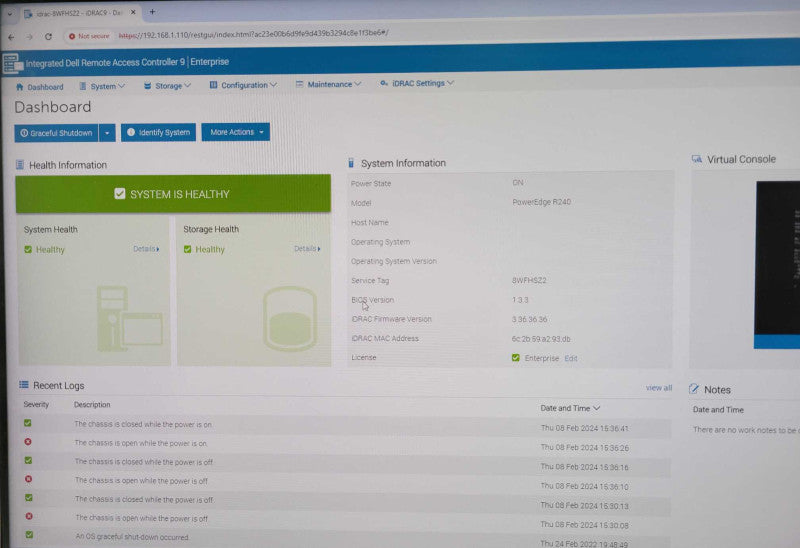Click the Configuration menu icon
The image size is (800, 548).
click(213, 85)
